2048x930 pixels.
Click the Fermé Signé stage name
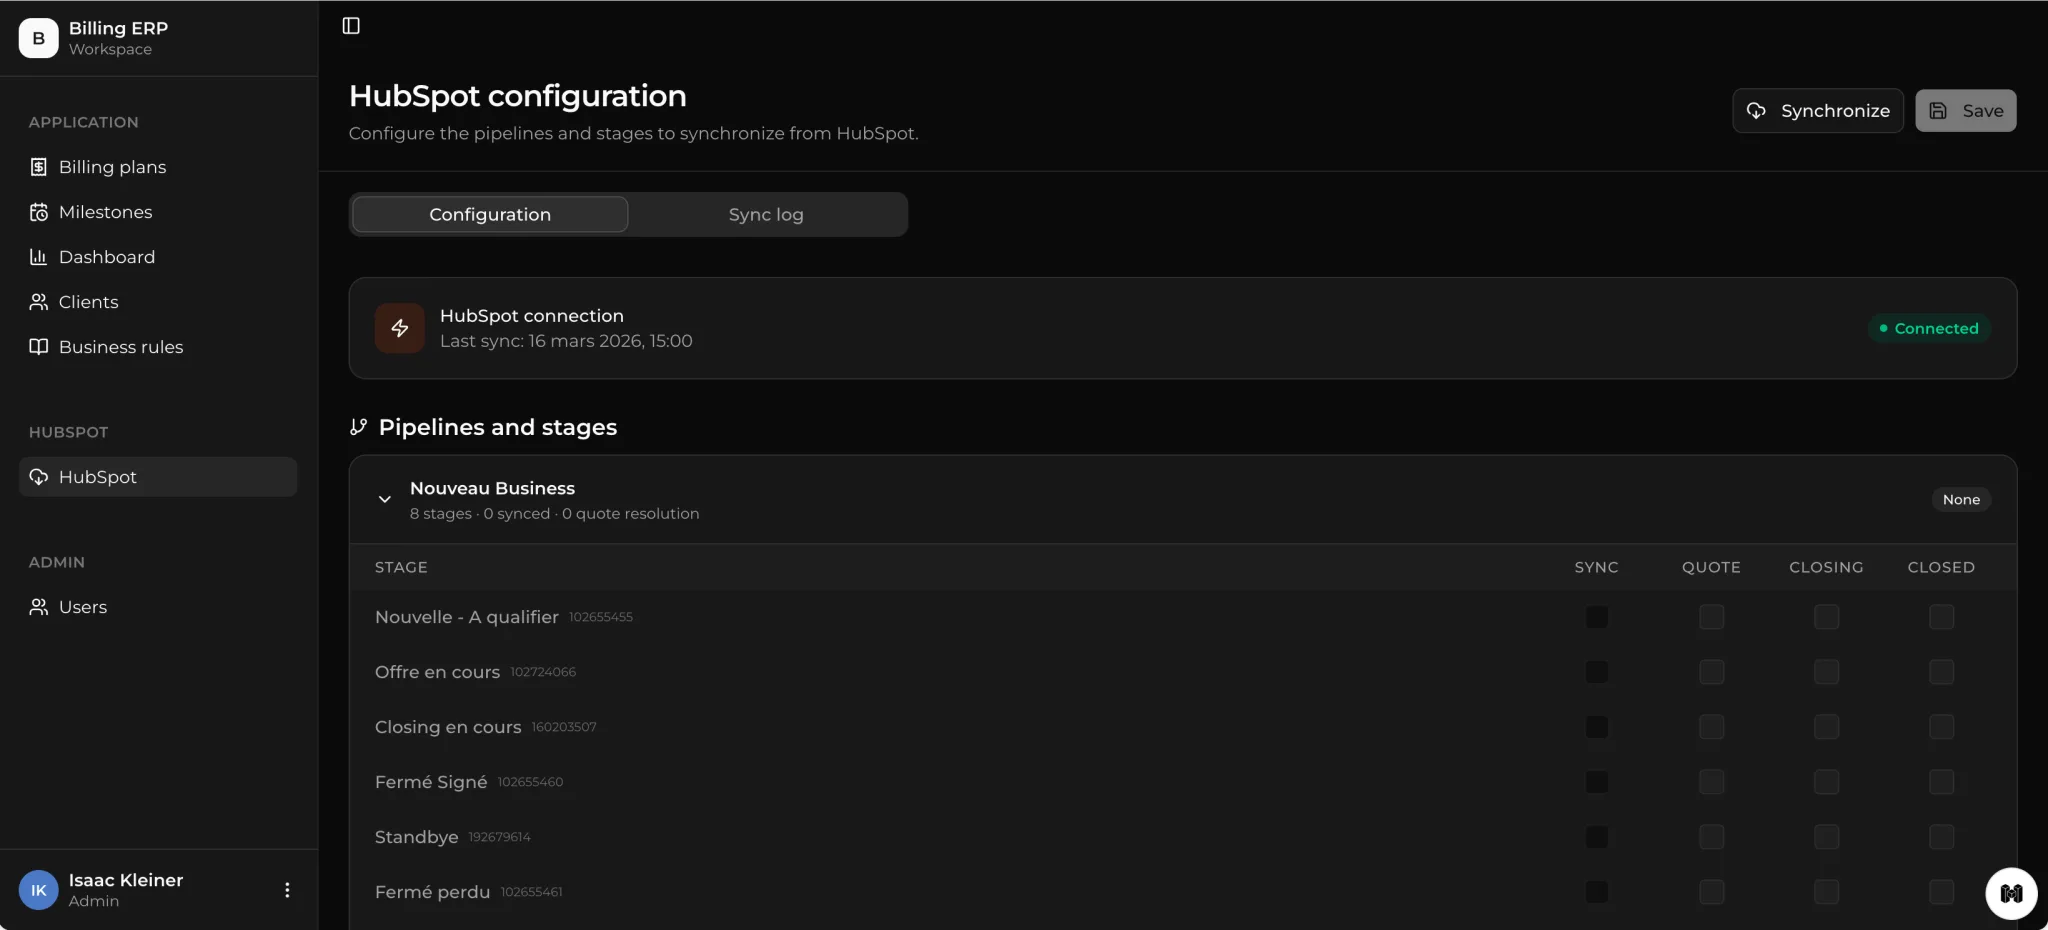point(431,782)
